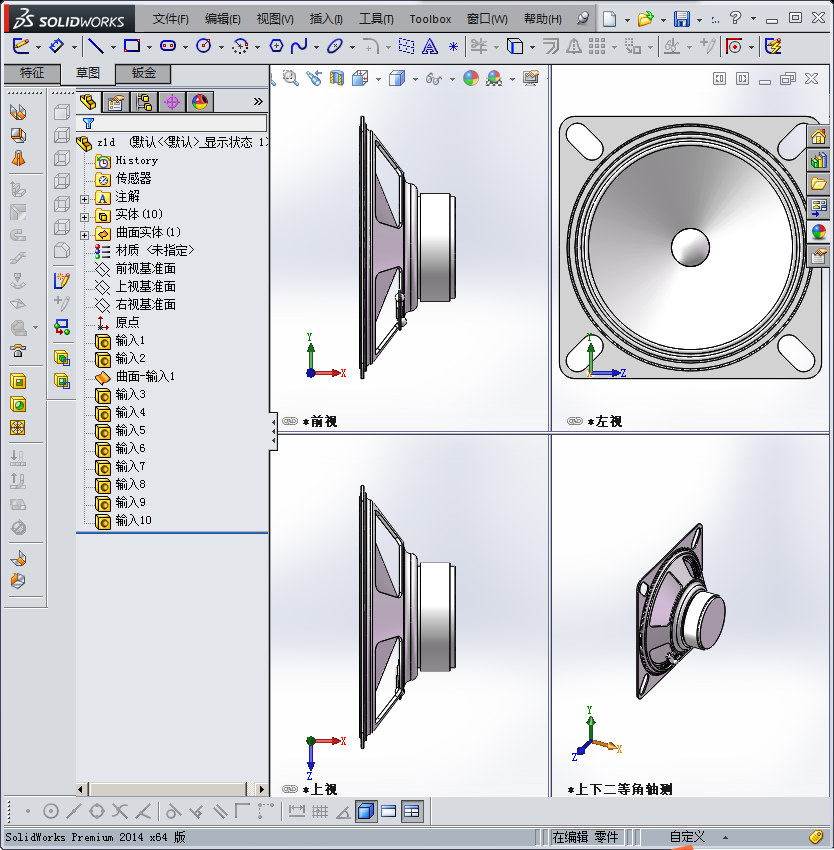Screen dimensions: 834x850
Task: Toggle the grid snap icon in sketch bar
Action: coord(319,811)
